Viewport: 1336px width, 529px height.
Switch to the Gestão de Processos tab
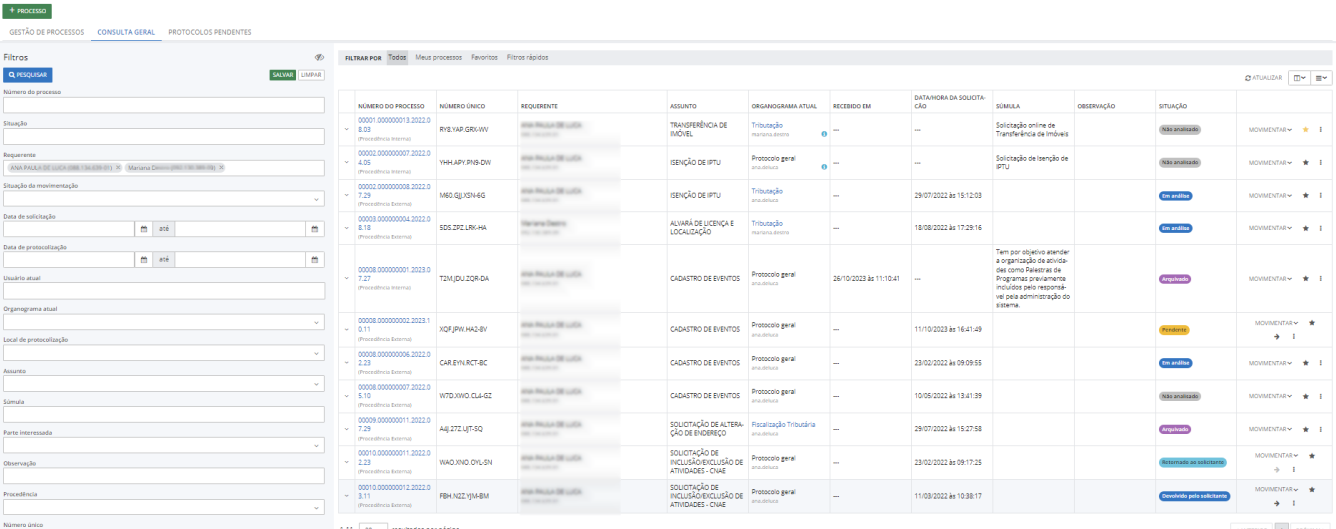(x=46, y=32)
